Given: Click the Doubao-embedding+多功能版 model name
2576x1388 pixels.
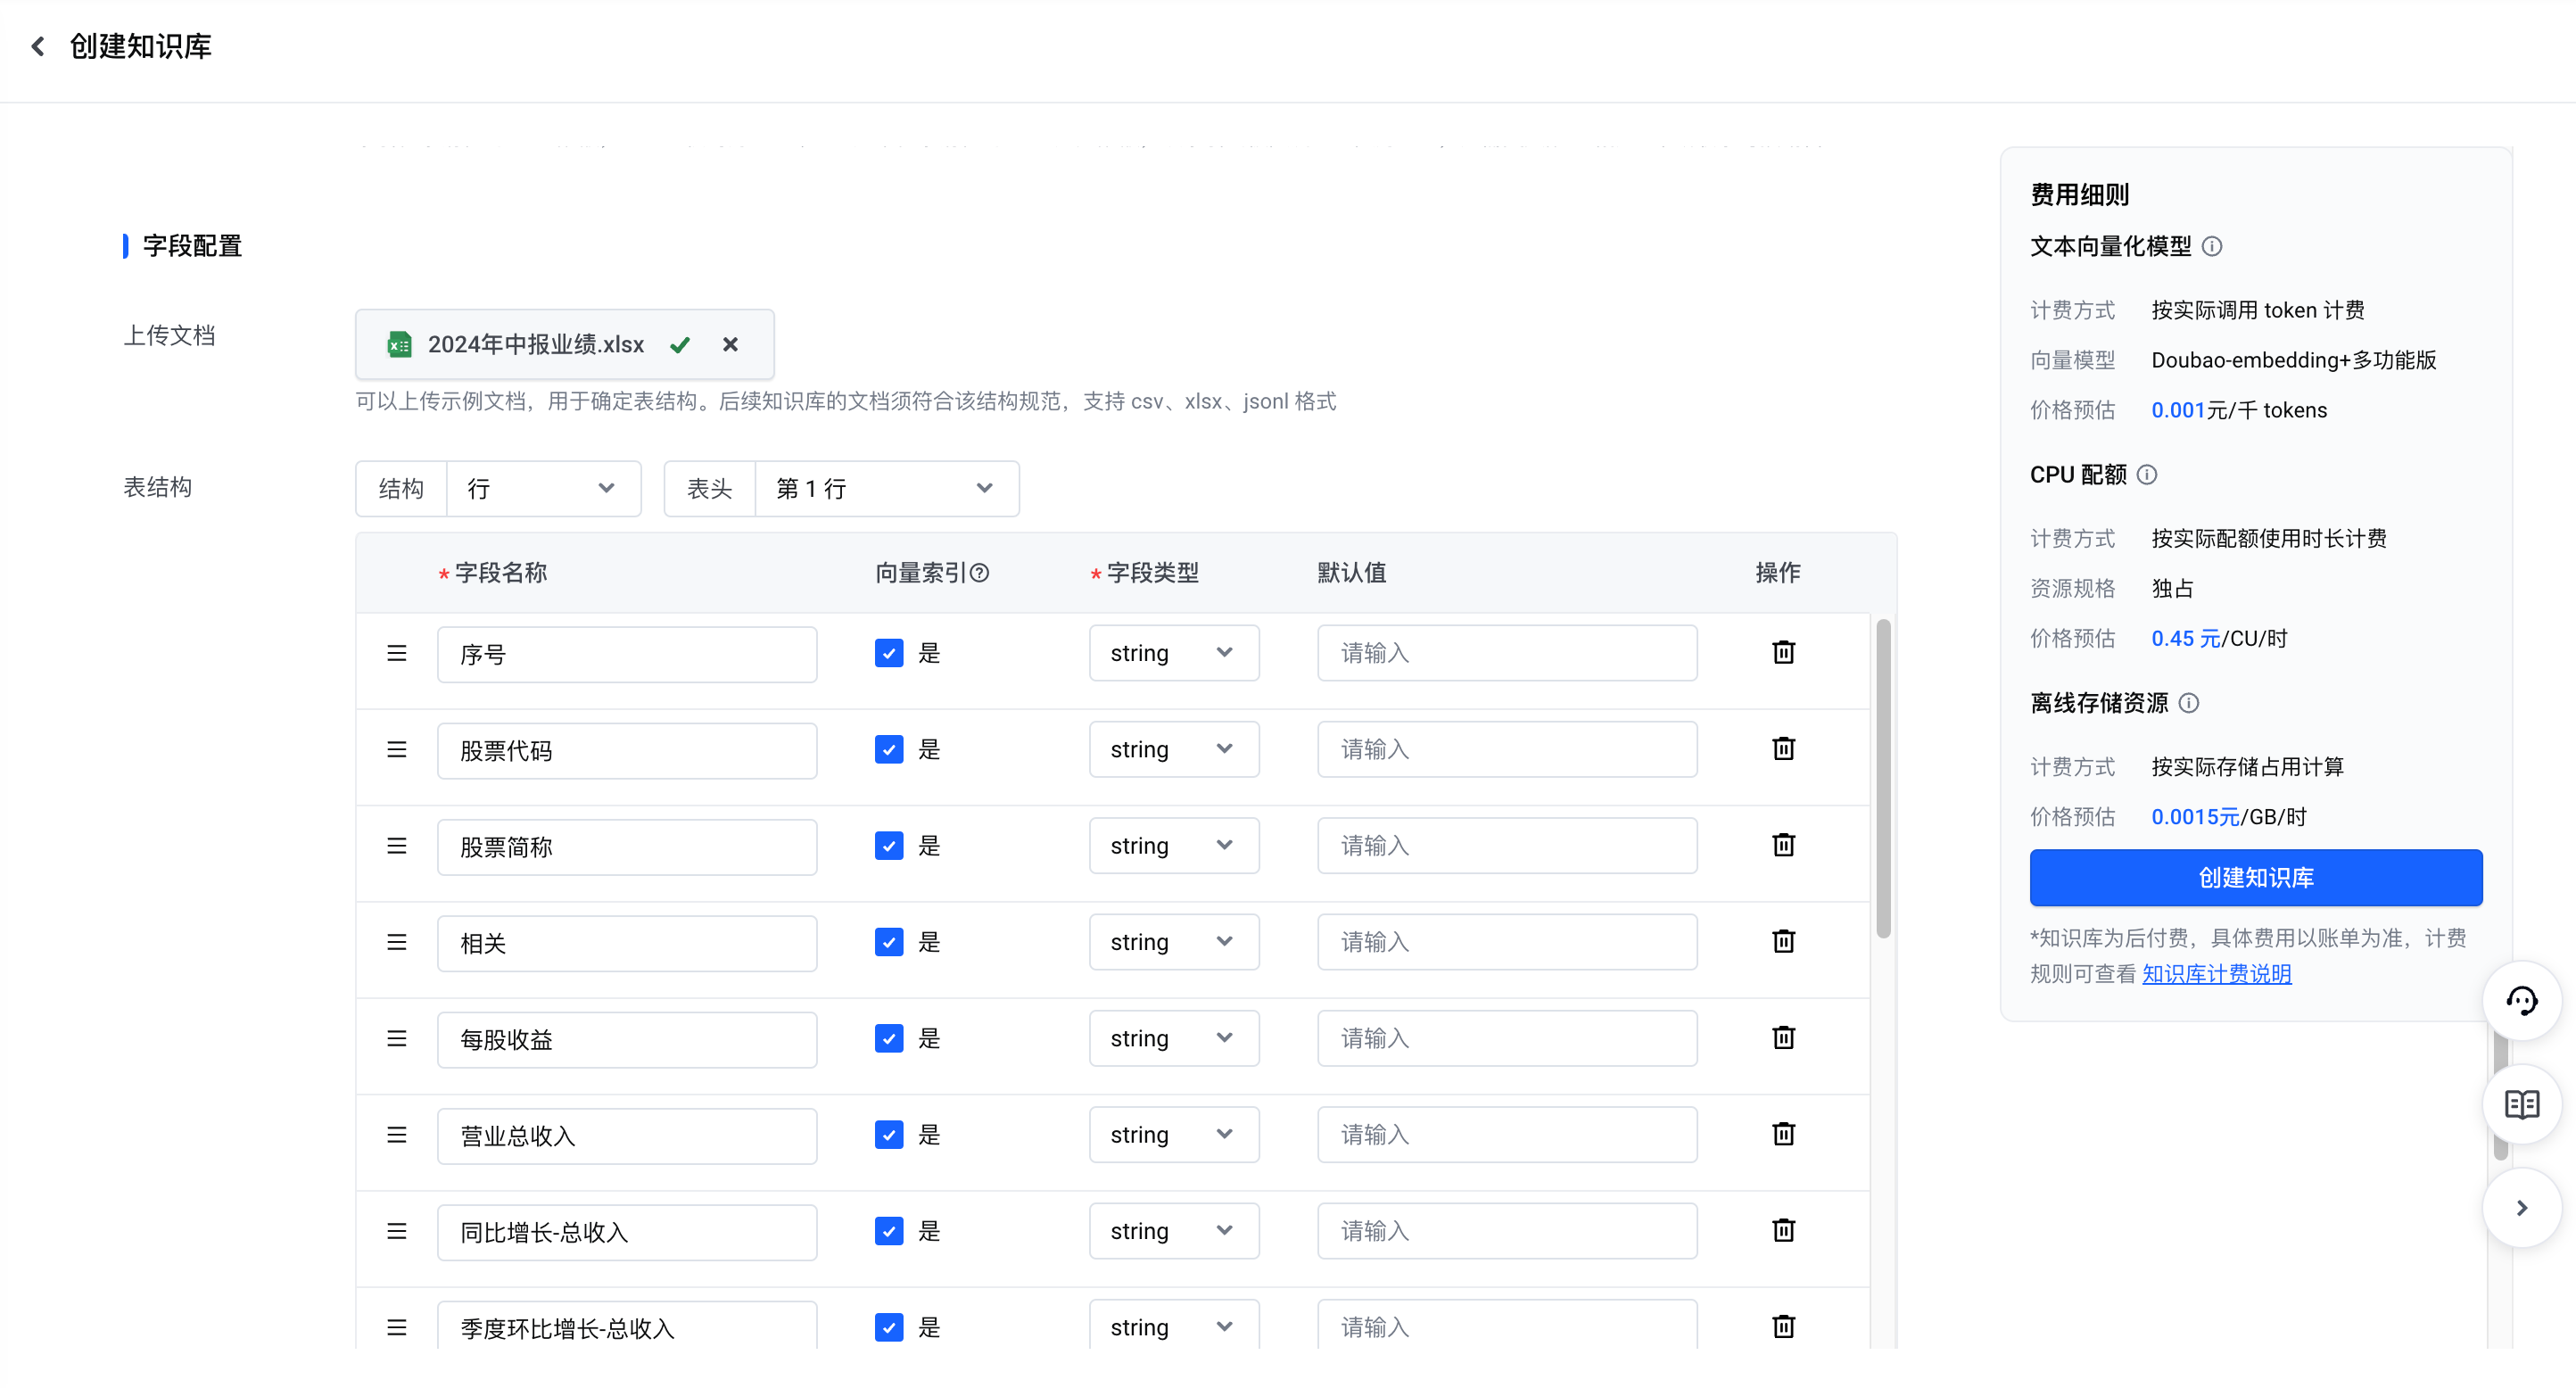Looking at the screenshot, I should coord(2293,360).
